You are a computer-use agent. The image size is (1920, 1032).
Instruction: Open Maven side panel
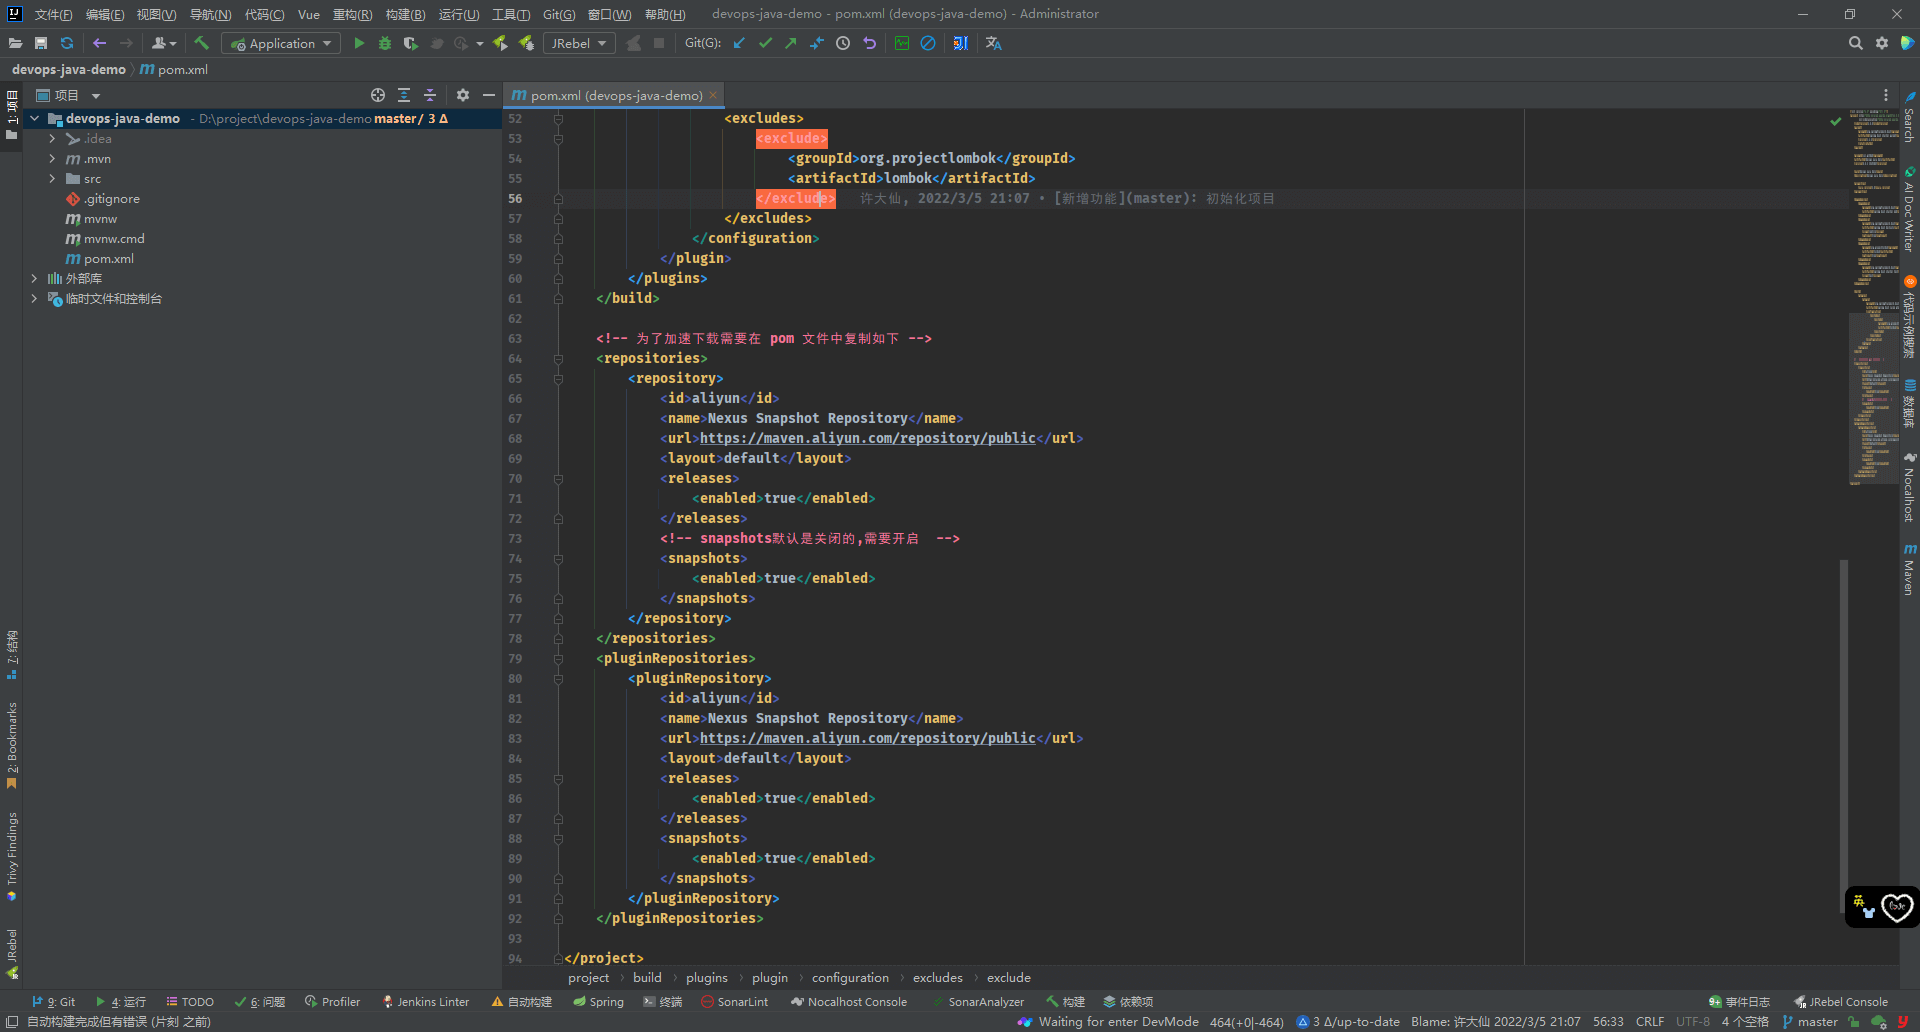(x=1909, y=570)
